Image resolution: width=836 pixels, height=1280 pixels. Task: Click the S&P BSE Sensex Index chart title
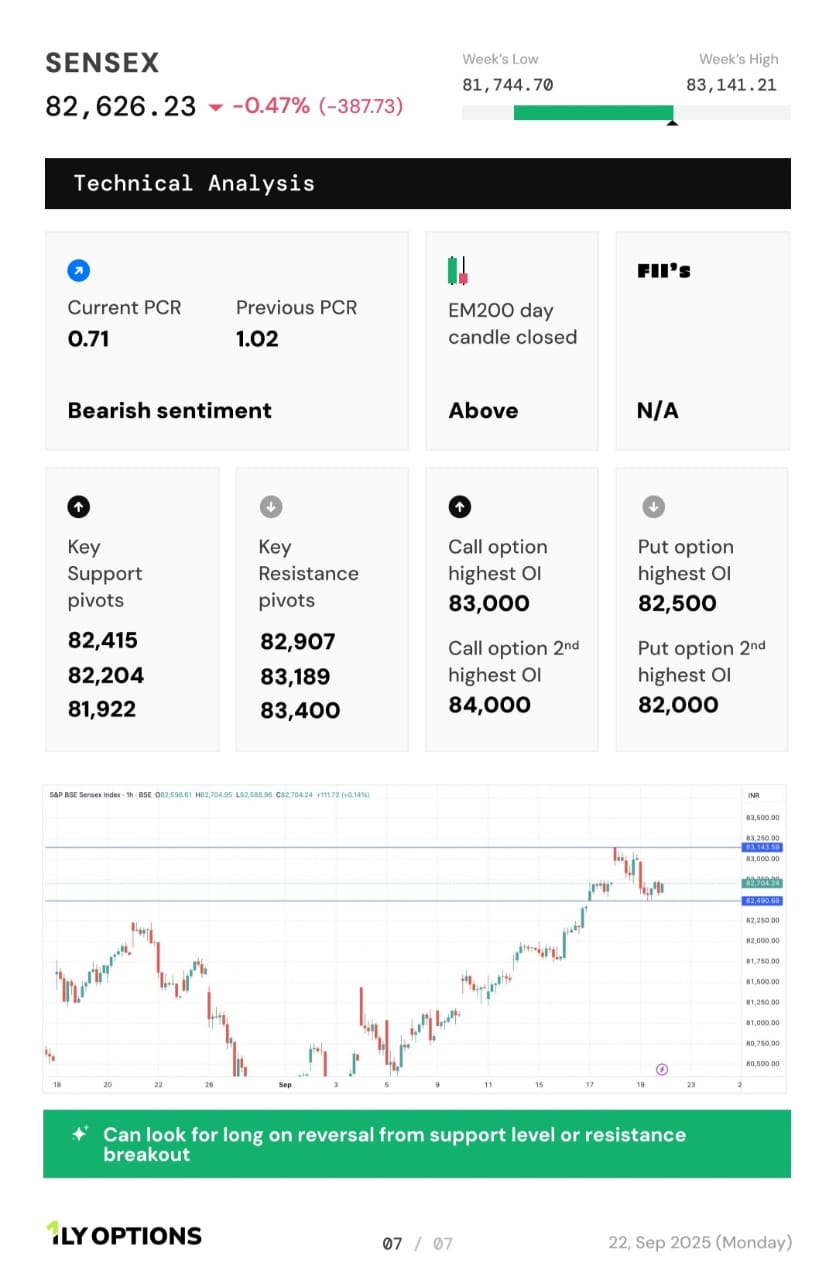pos(100,795)
